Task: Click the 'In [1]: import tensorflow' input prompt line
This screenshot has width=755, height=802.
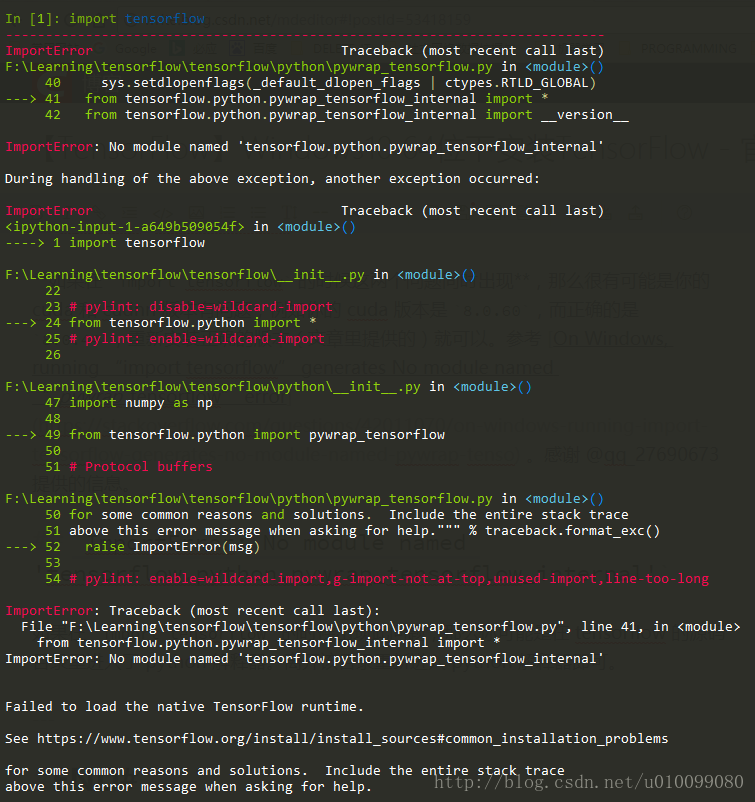Action: (x=105, y=19)
